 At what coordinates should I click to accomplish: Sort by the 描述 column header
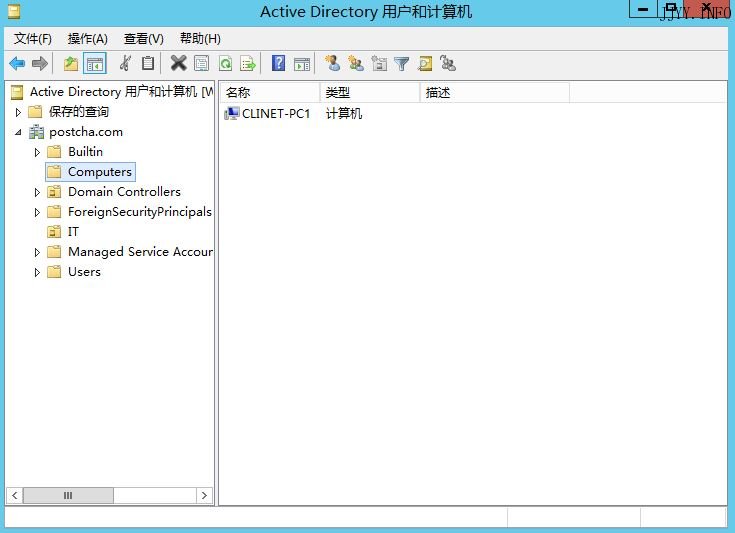[x=495, y=92]
